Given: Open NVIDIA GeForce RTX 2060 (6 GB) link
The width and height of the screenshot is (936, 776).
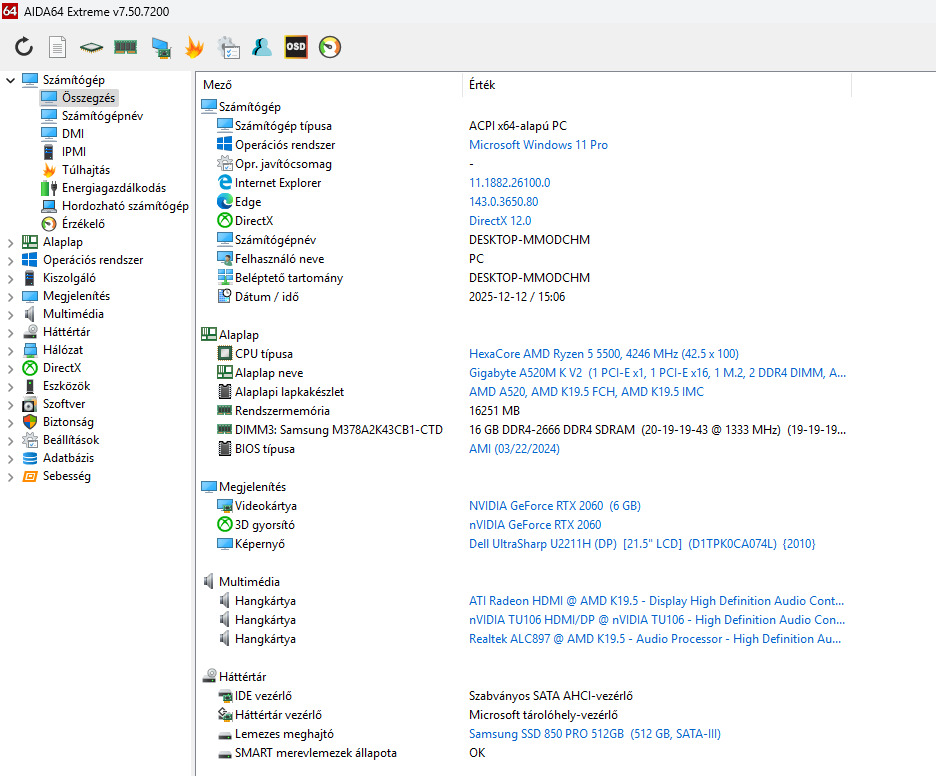Looking at the screenshot, I should pos(555,506).
